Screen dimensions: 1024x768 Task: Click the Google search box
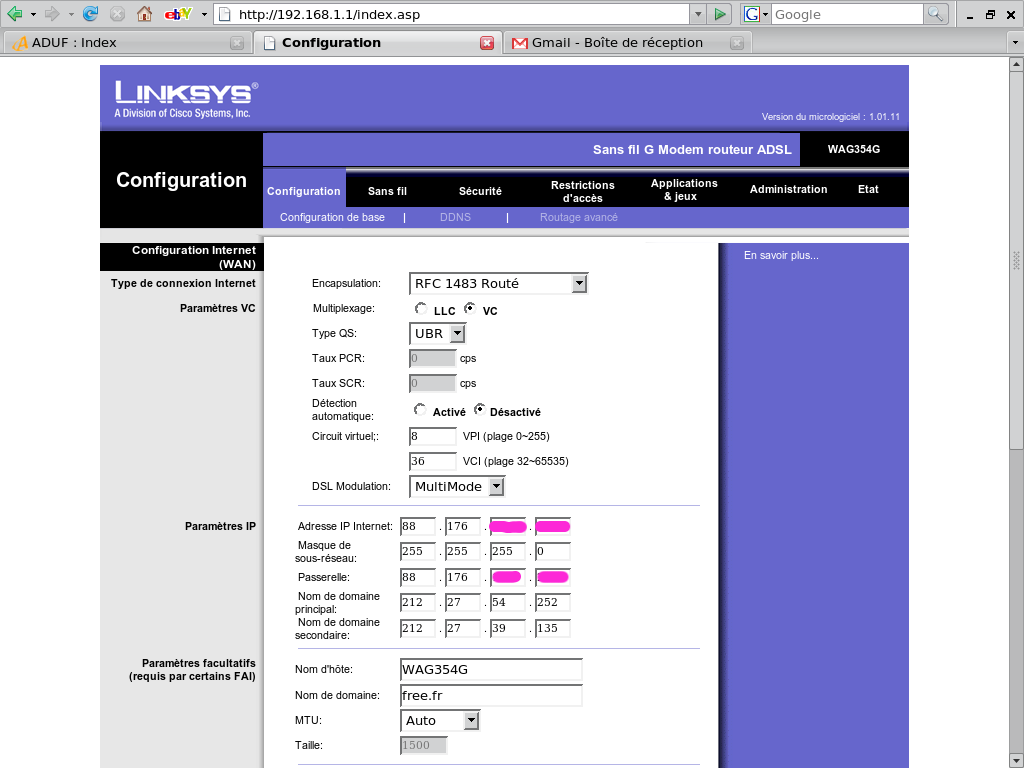point(847,14)
